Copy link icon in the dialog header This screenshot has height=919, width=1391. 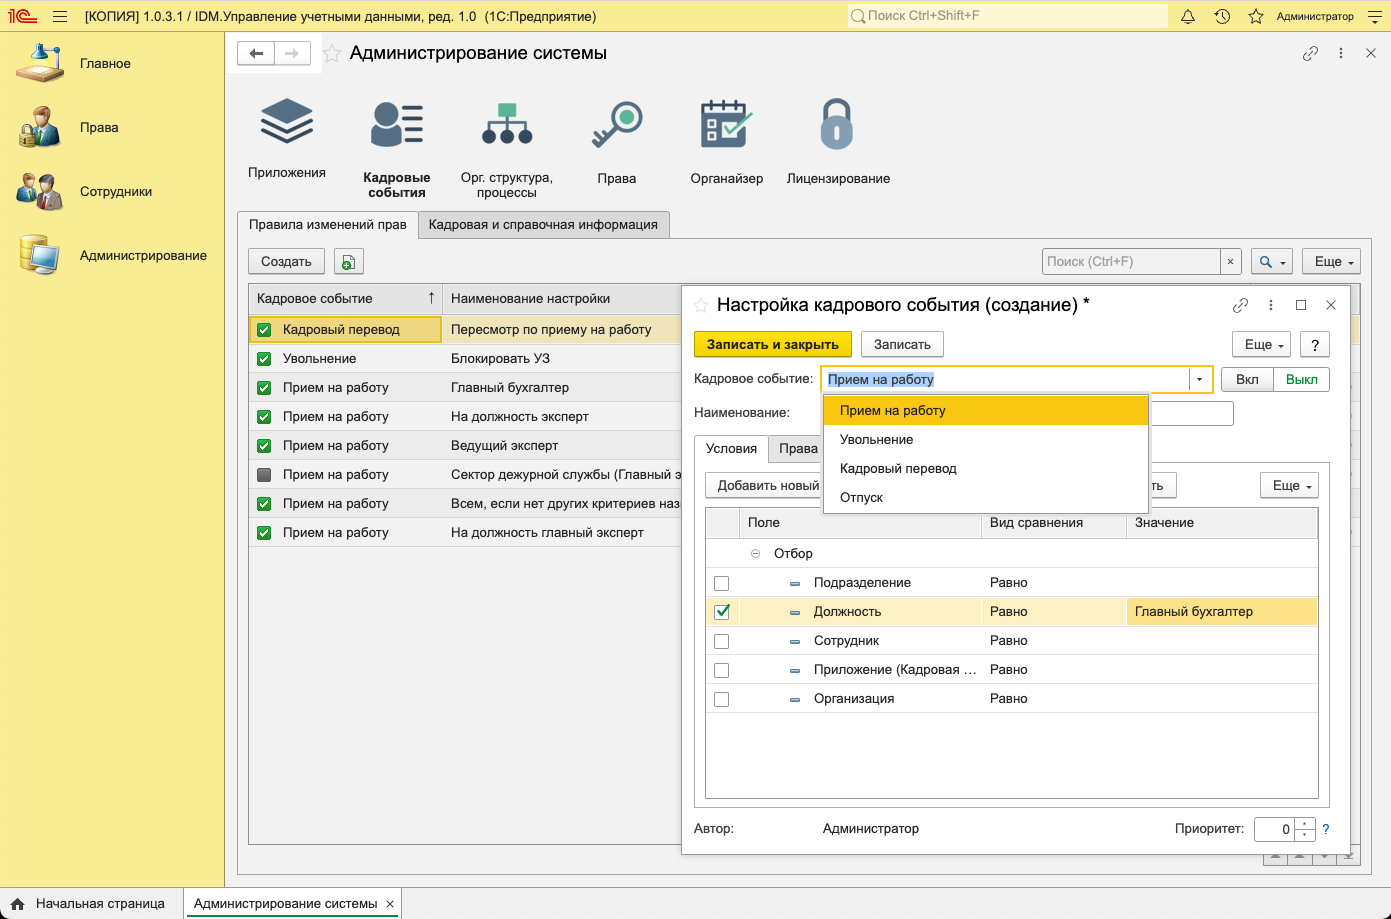click(1241, 305)
